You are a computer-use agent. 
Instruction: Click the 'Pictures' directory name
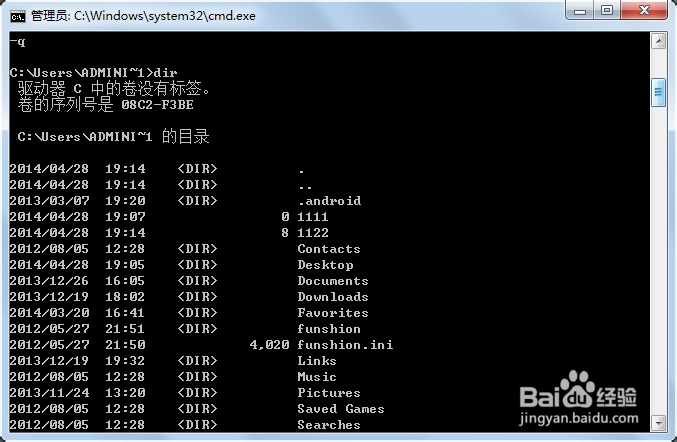[329, 392]
